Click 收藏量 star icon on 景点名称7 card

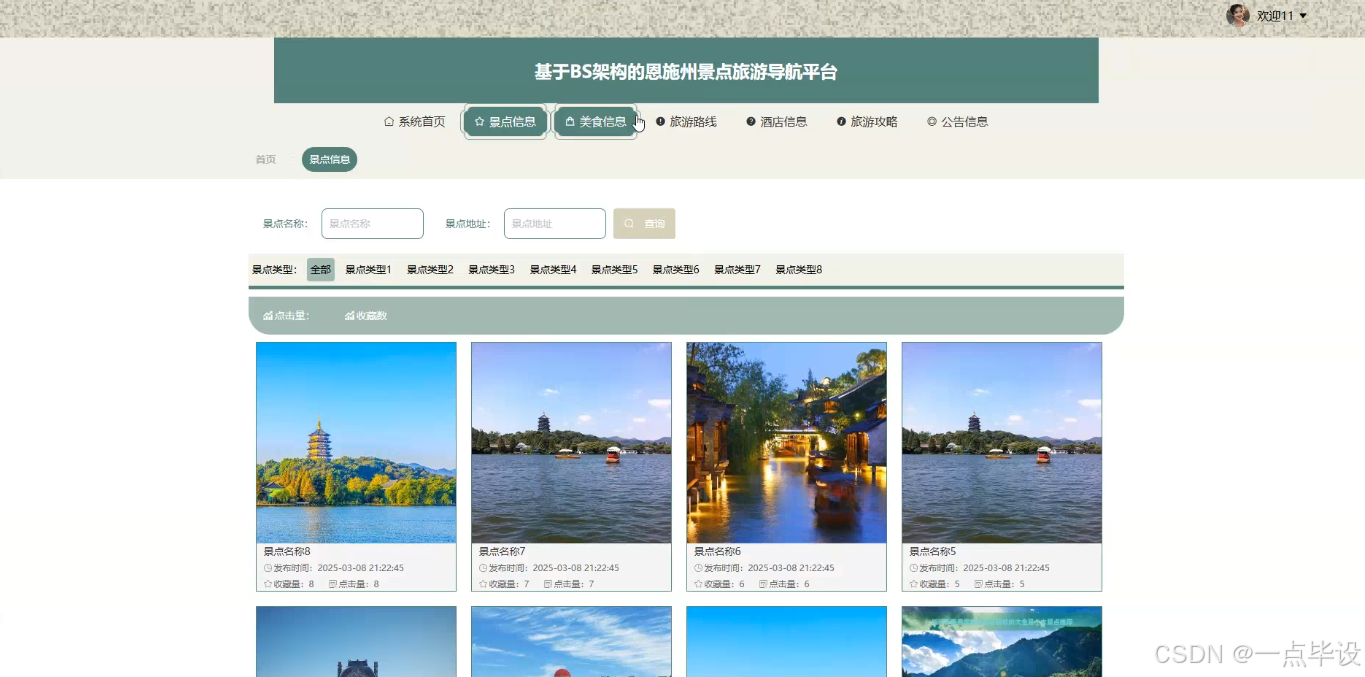(483, 584)
